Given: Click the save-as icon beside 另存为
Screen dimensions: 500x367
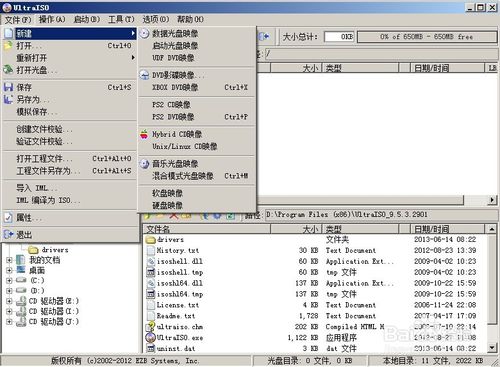Looking at the screenshot, I should click(x=8, y=99).
